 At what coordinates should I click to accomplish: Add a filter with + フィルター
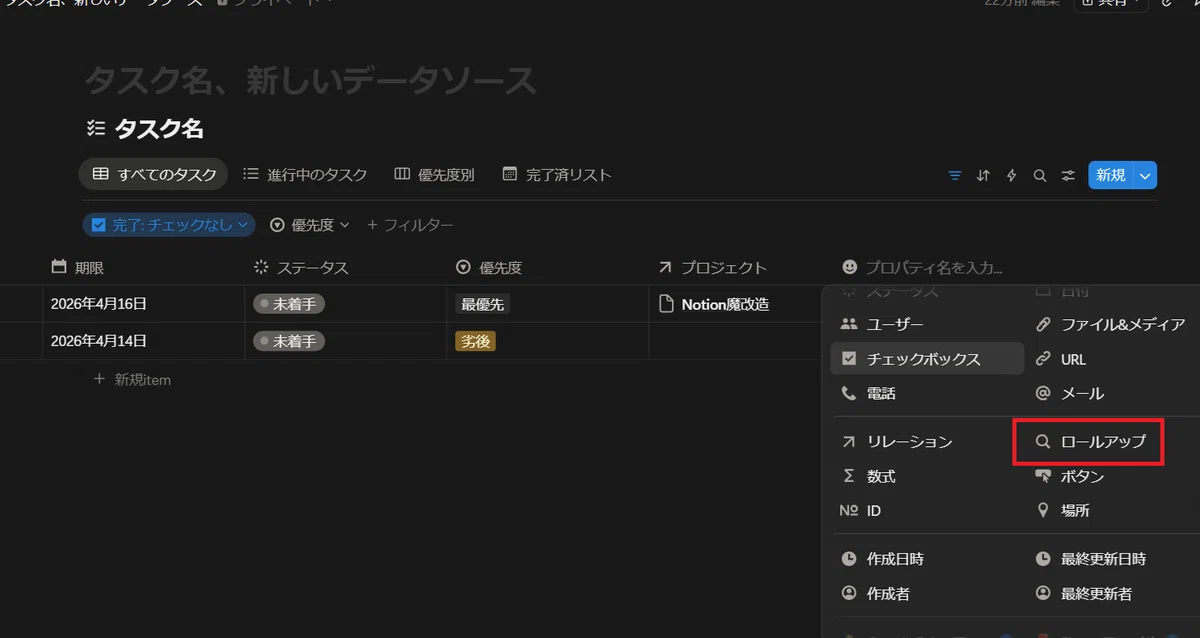[x=410, y=225]
